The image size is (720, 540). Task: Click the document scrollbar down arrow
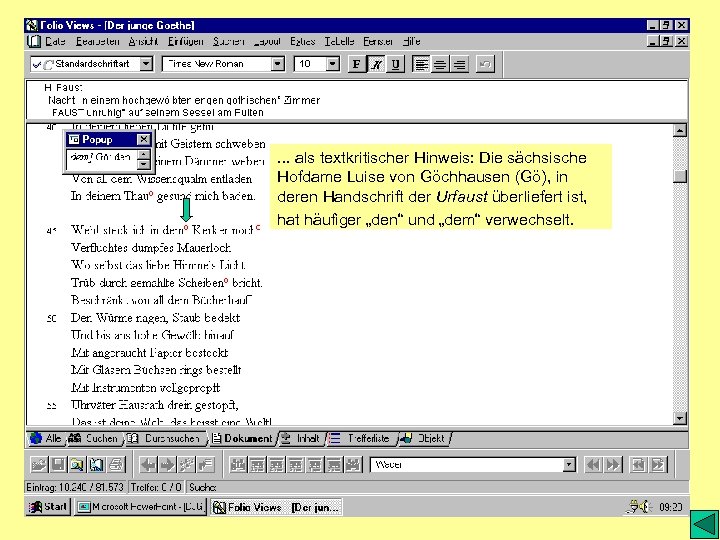coord(680,418)
